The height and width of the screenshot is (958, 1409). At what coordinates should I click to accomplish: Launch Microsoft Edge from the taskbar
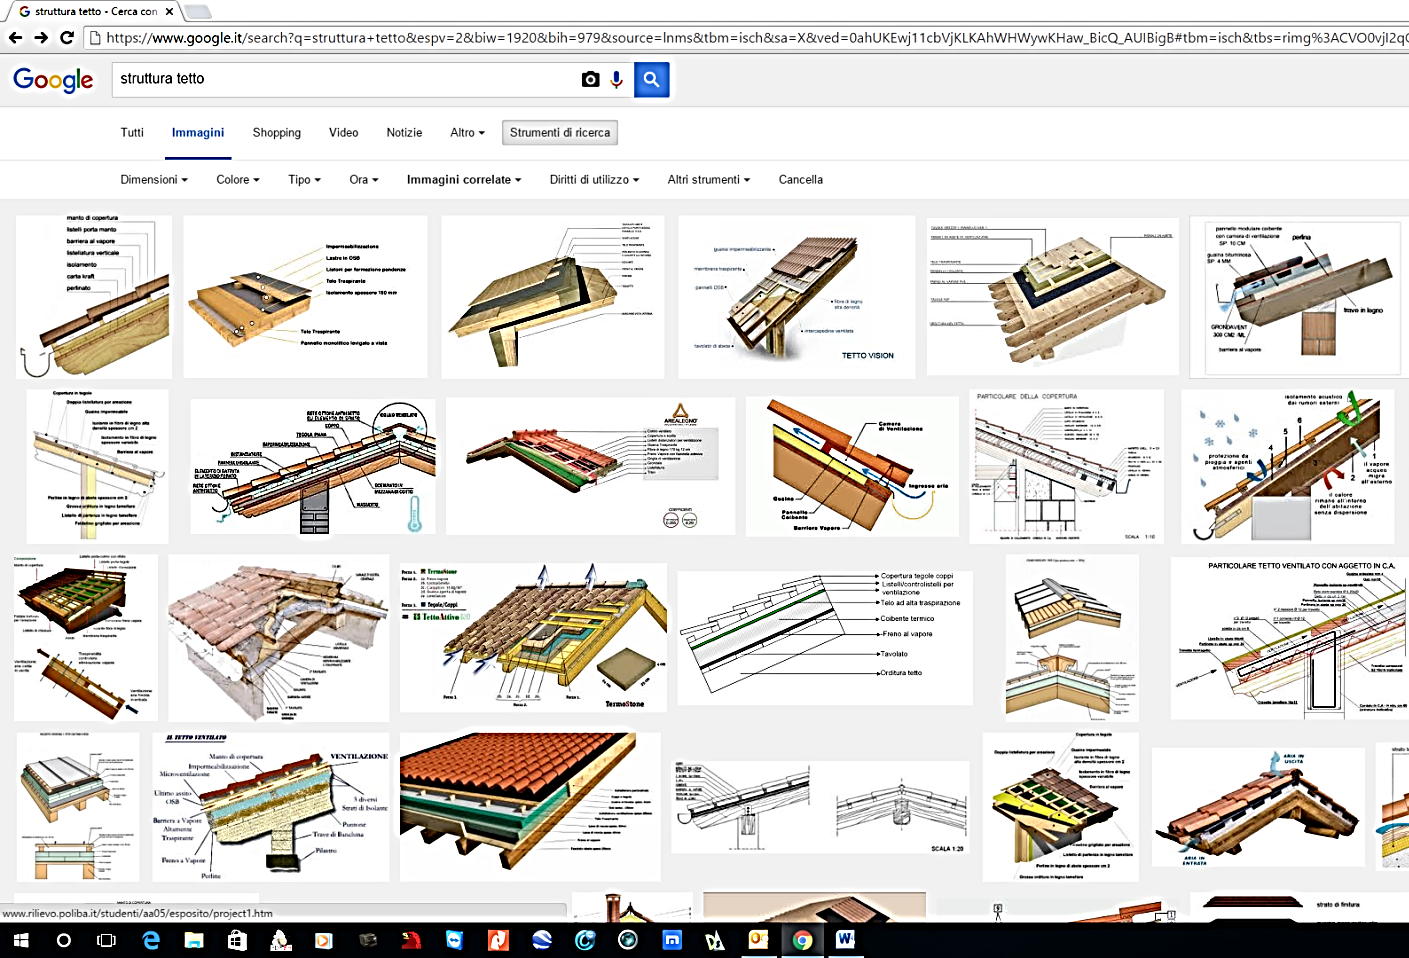point(151,940)
